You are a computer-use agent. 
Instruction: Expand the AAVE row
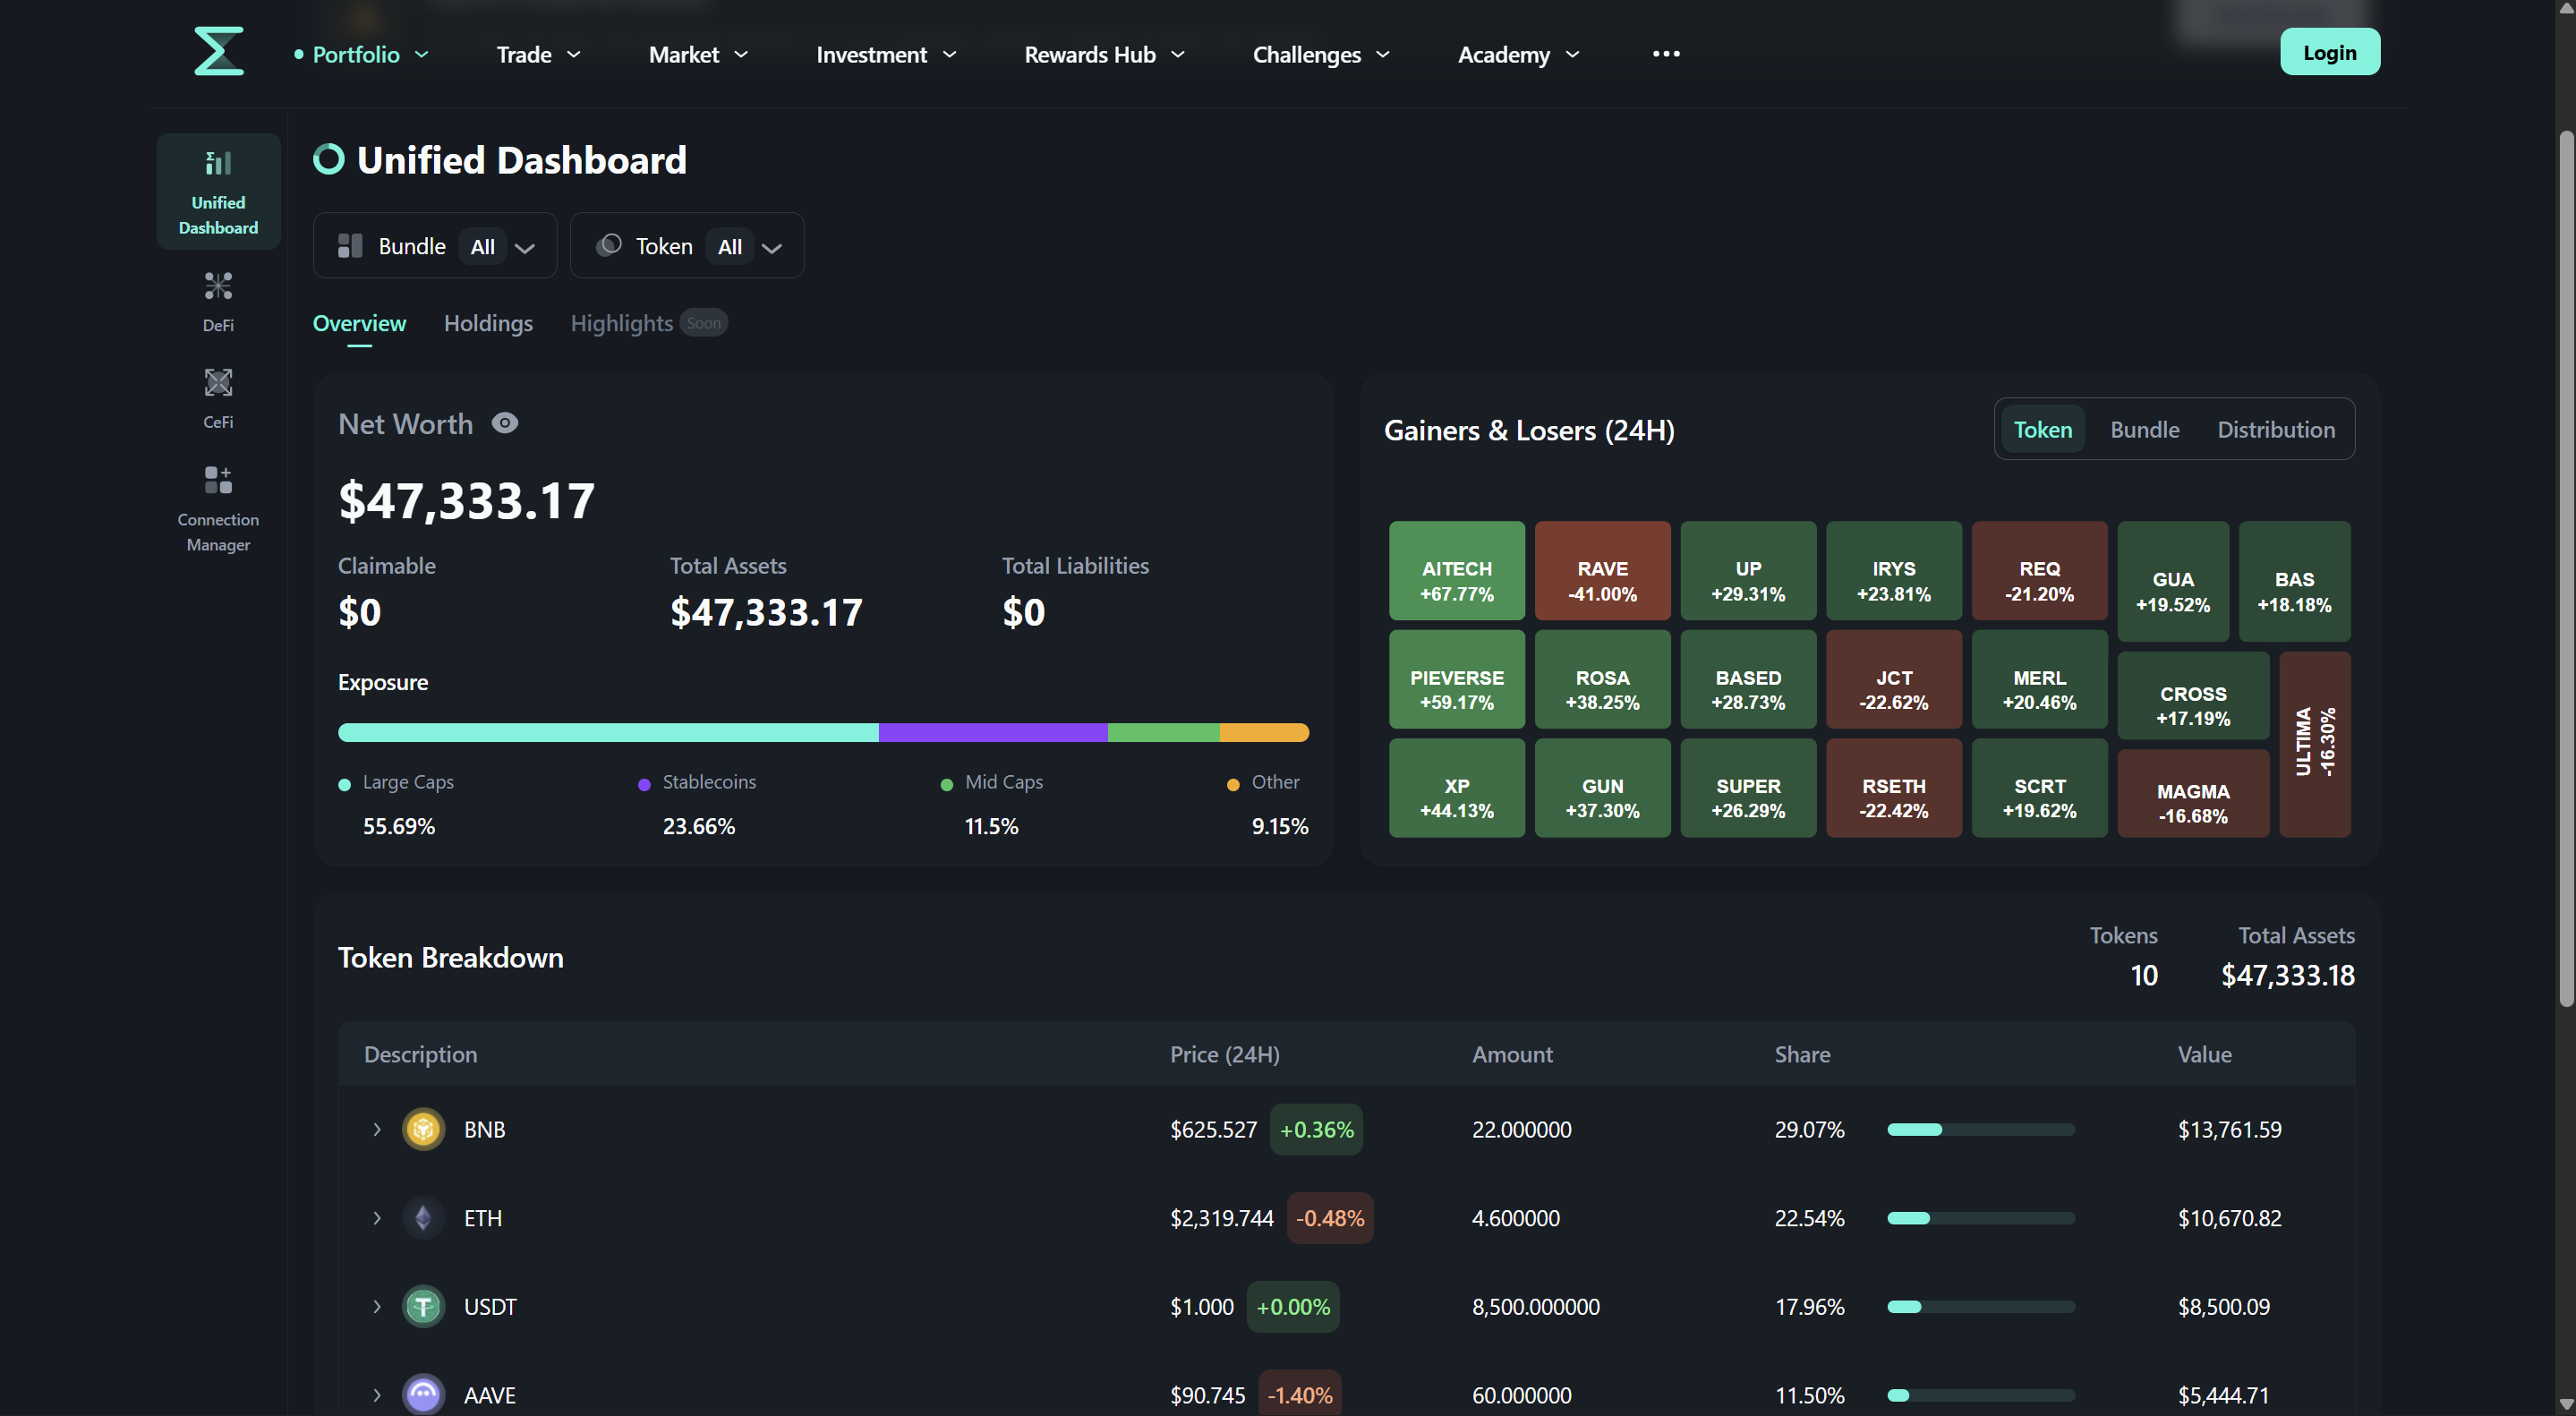click(377, 1395)
